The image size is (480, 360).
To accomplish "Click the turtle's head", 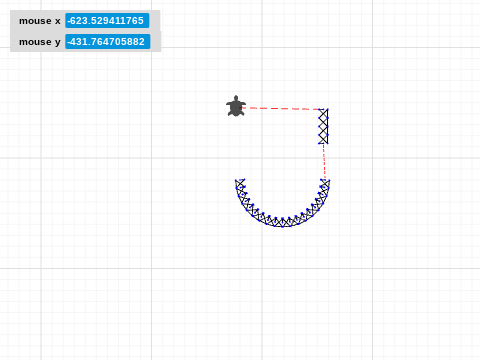I will (236, 98).
